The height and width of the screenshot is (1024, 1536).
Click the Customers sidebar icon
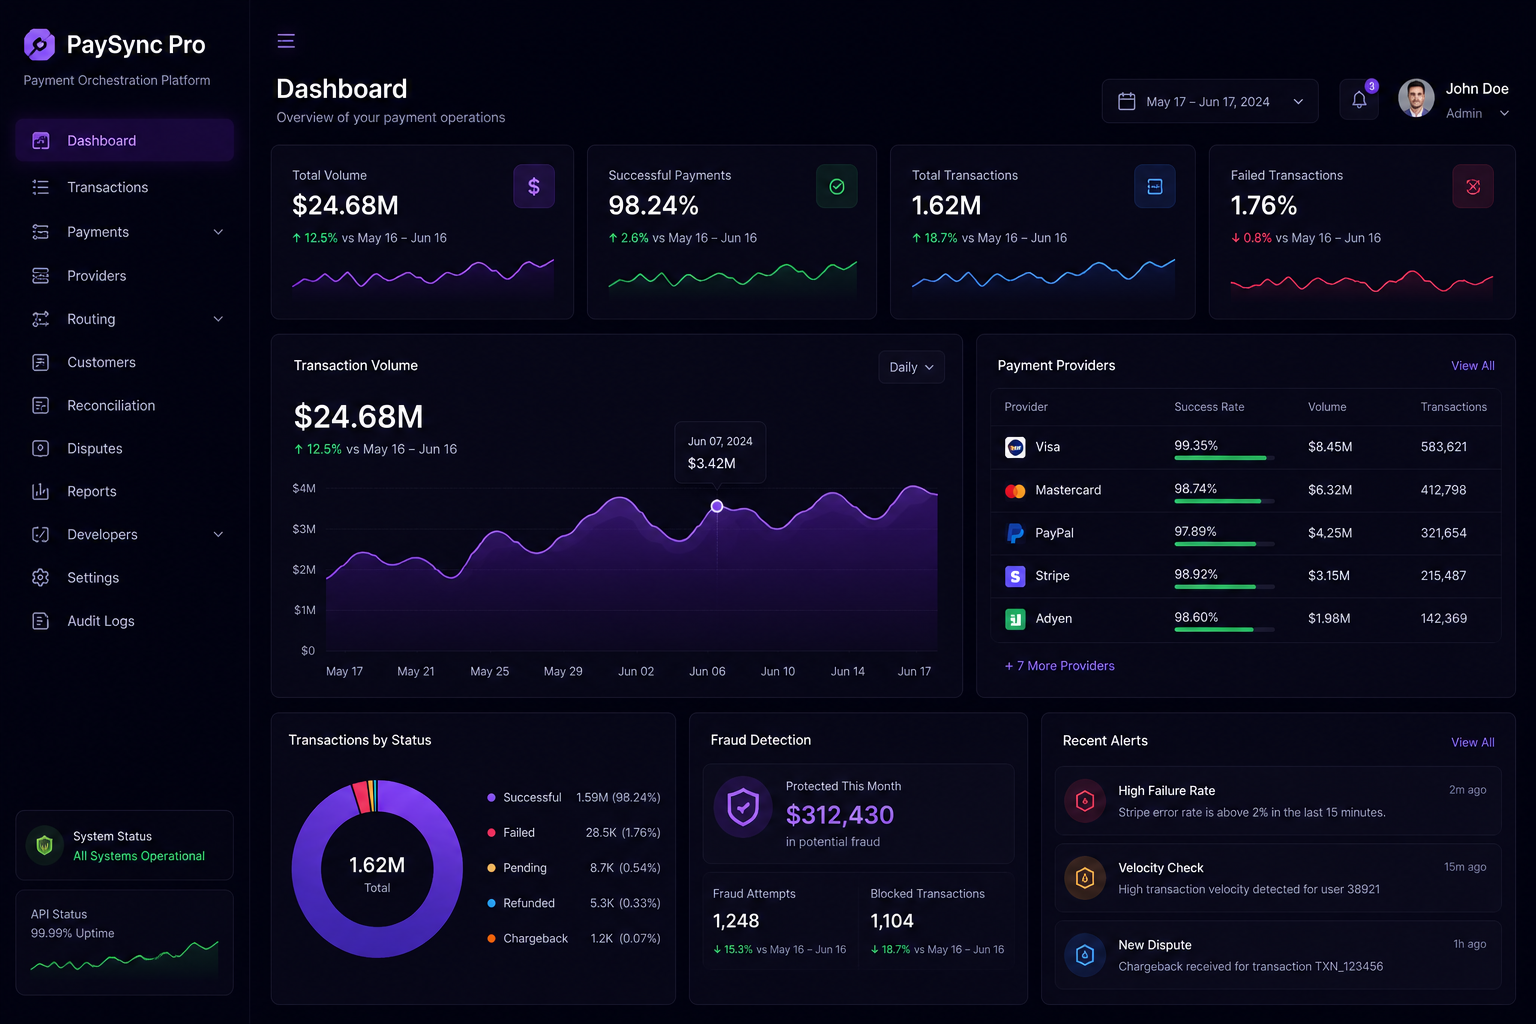40,362
